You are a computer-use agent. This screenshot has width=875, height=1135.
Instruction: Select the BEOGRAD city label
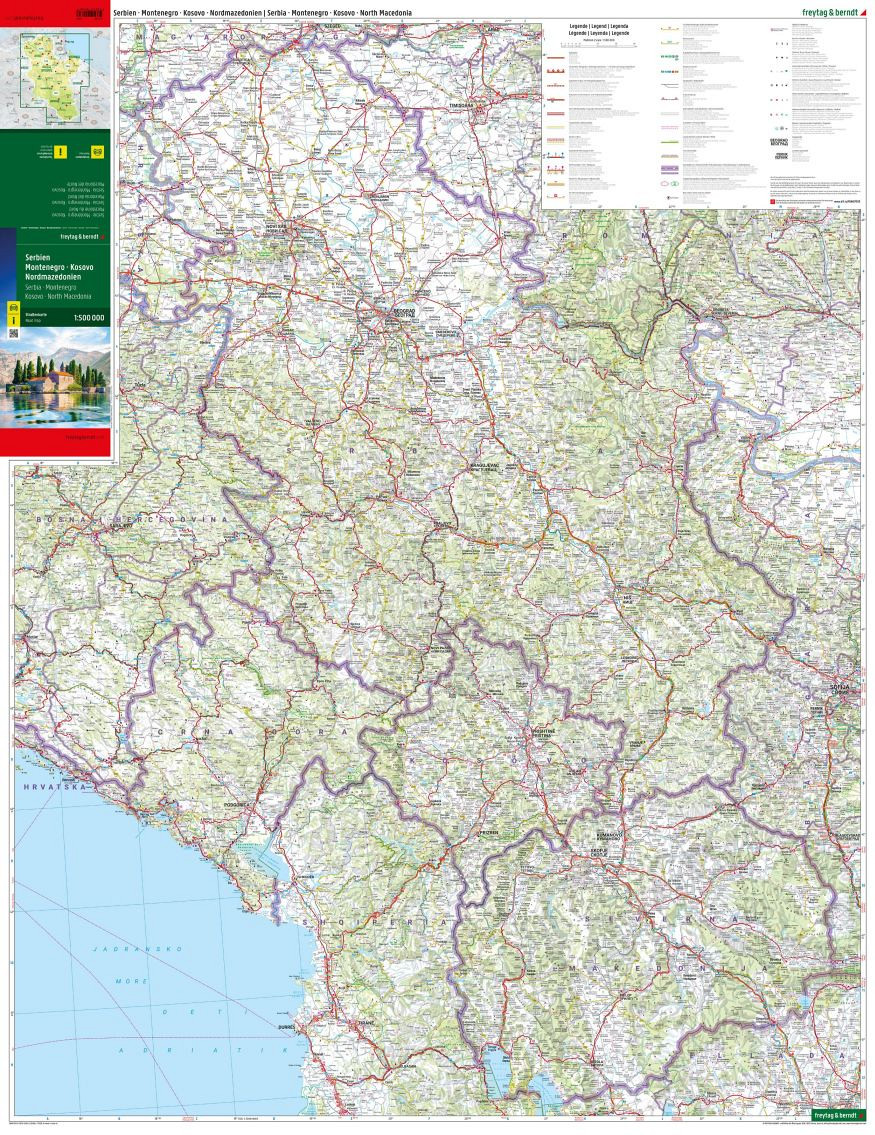403,311
